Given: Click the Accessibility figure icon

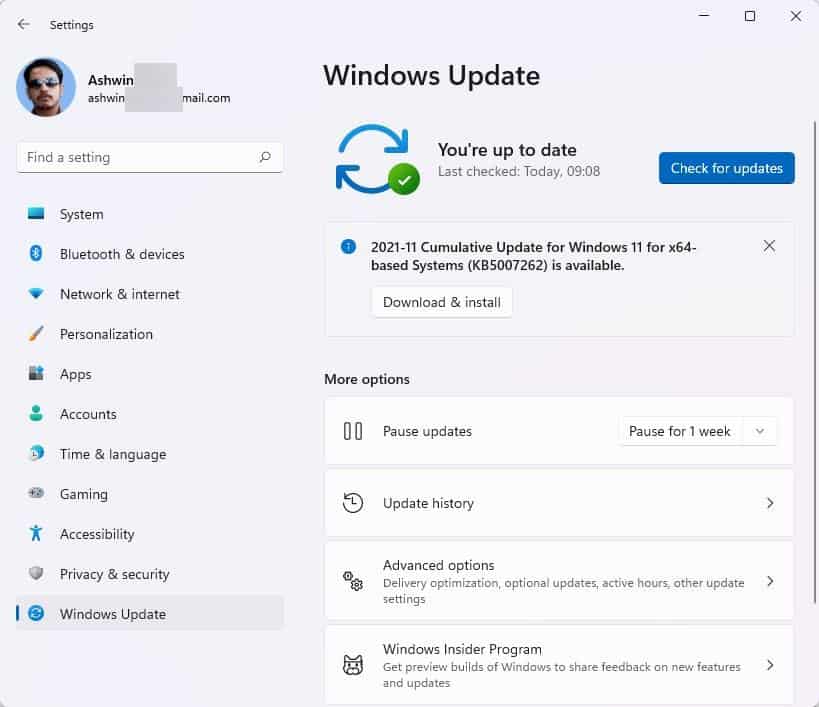Looking at the screenshot, I should pos(36,533).
